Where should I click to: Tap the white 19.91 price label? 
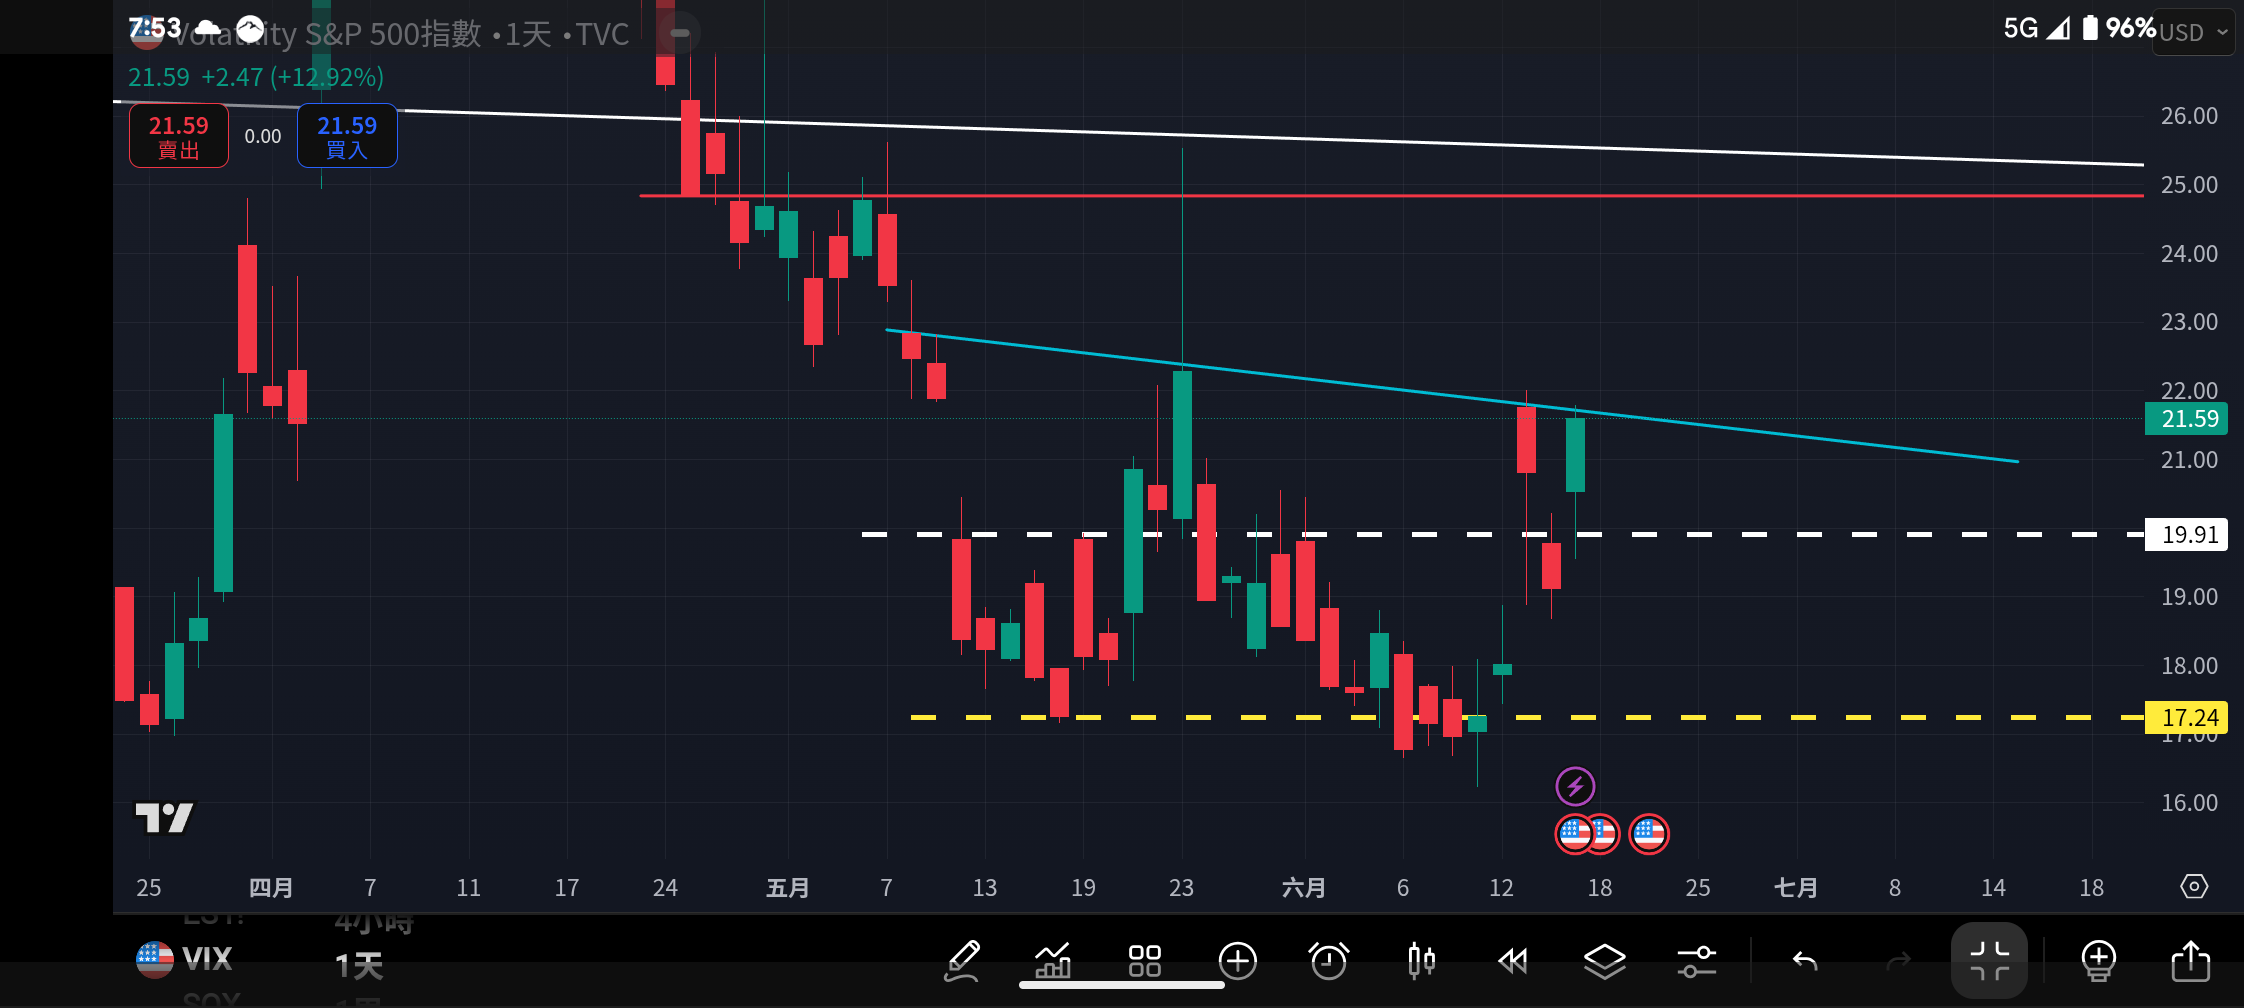point(2187,534)
